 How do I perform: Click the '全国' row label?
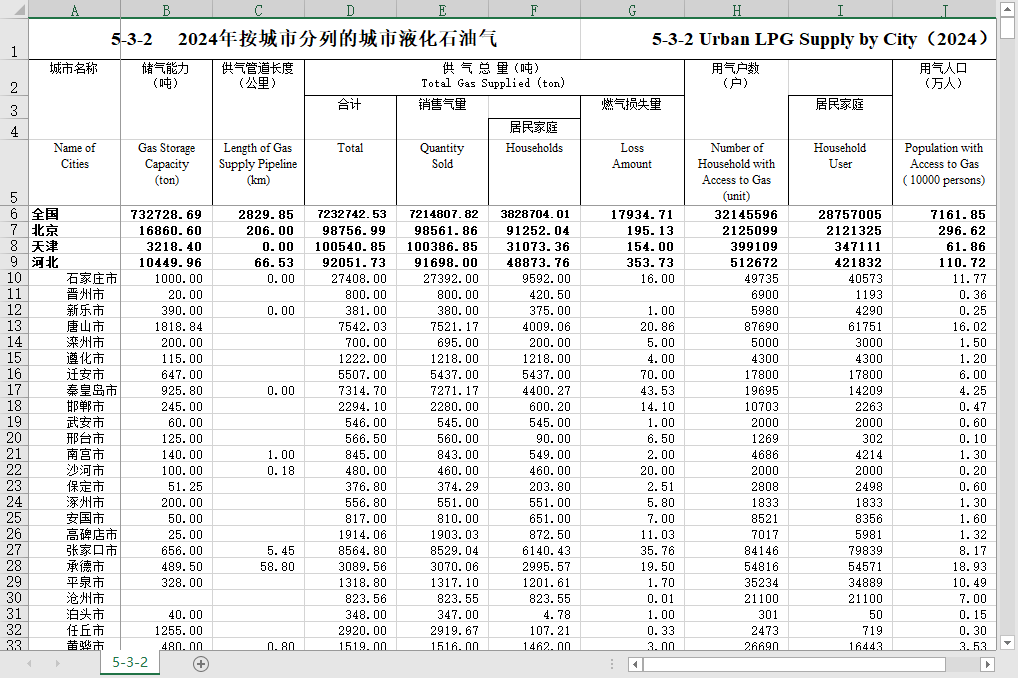click(x=45, y=214)
